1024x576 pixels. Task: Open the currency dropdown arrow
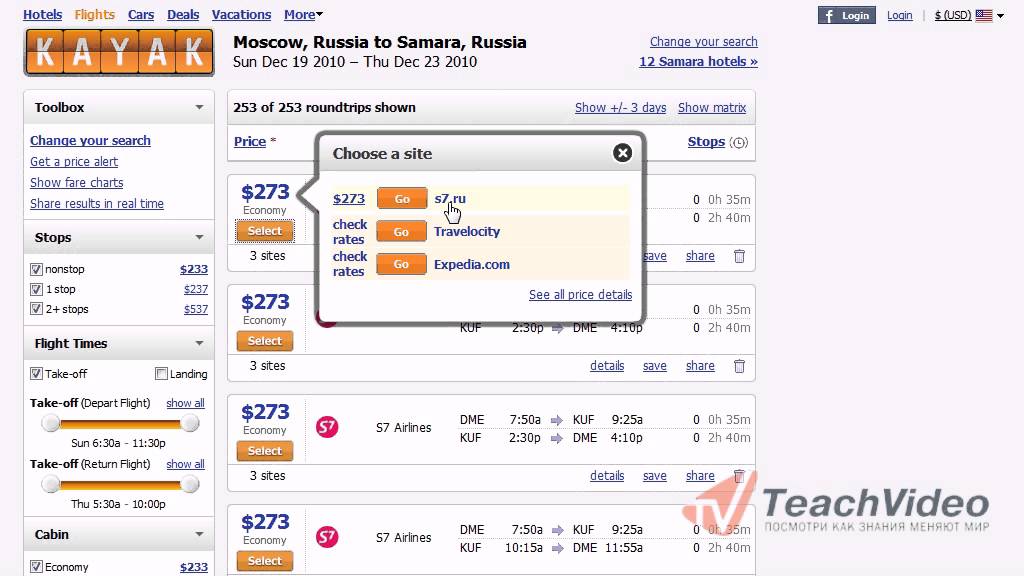coord(1000,16)
